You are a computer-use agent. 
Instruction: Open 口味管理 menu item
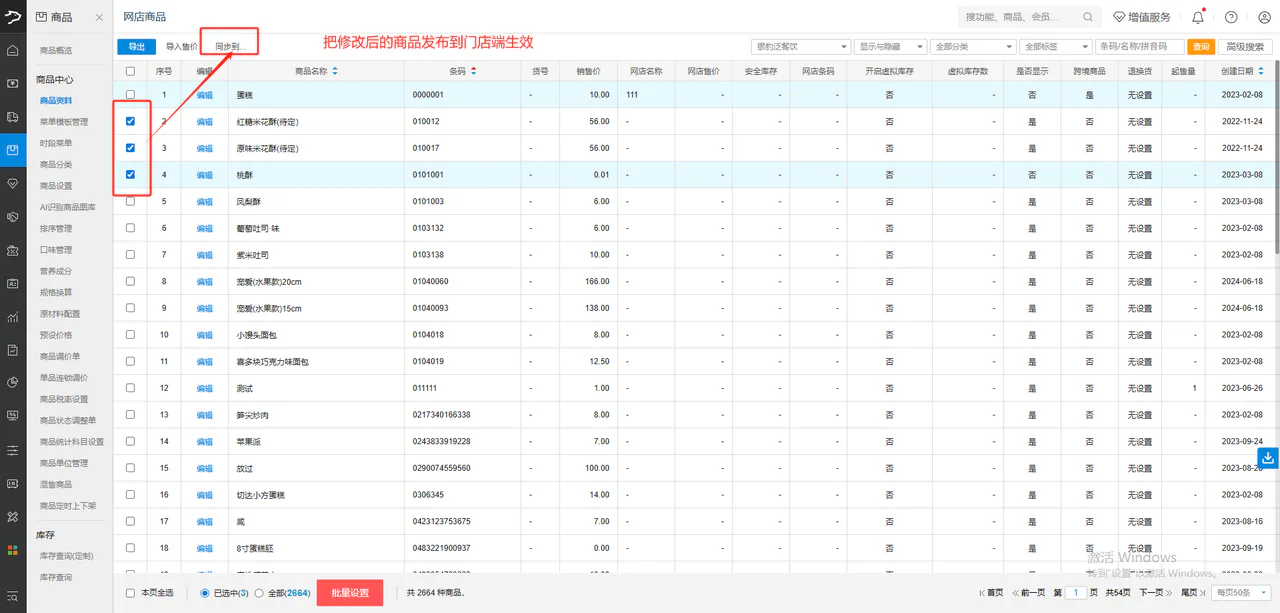56,250
